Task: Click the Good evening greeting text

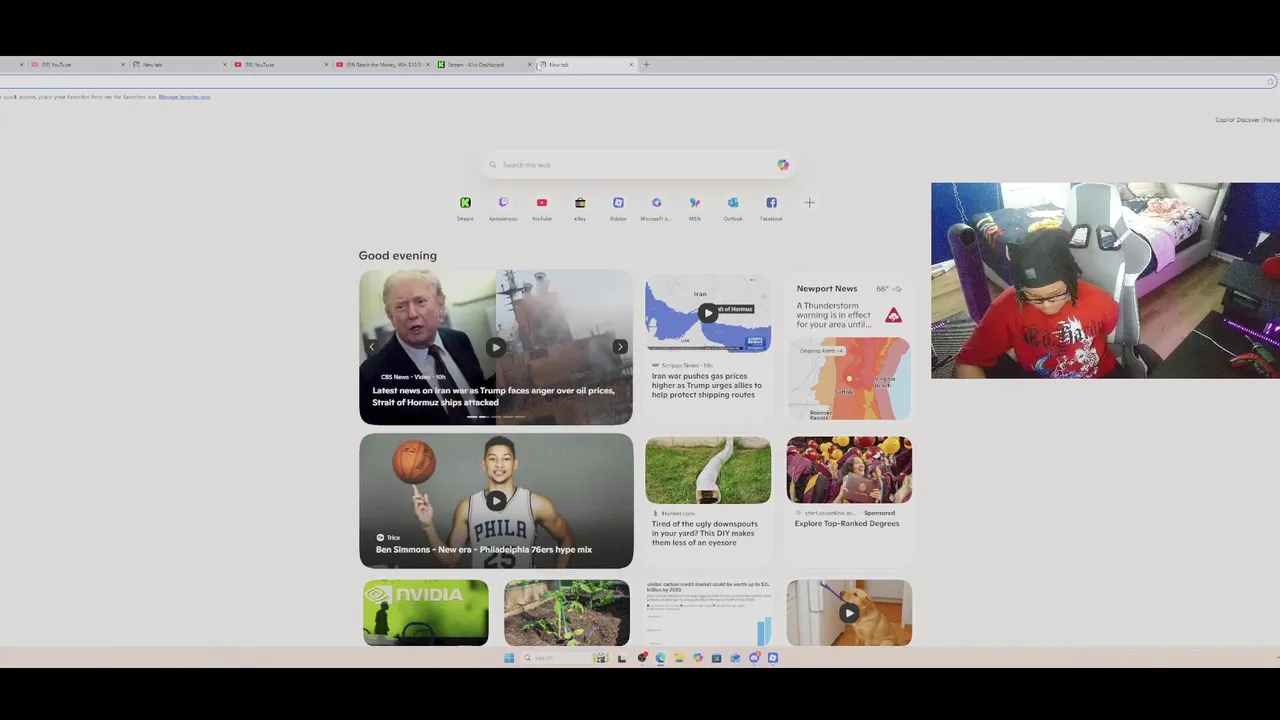Action: (398, 255)
